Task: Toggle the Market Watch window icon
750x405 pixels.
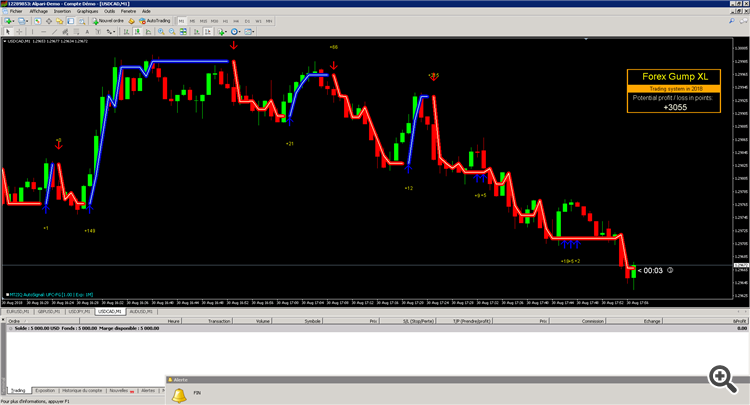Action: [37, 21]
